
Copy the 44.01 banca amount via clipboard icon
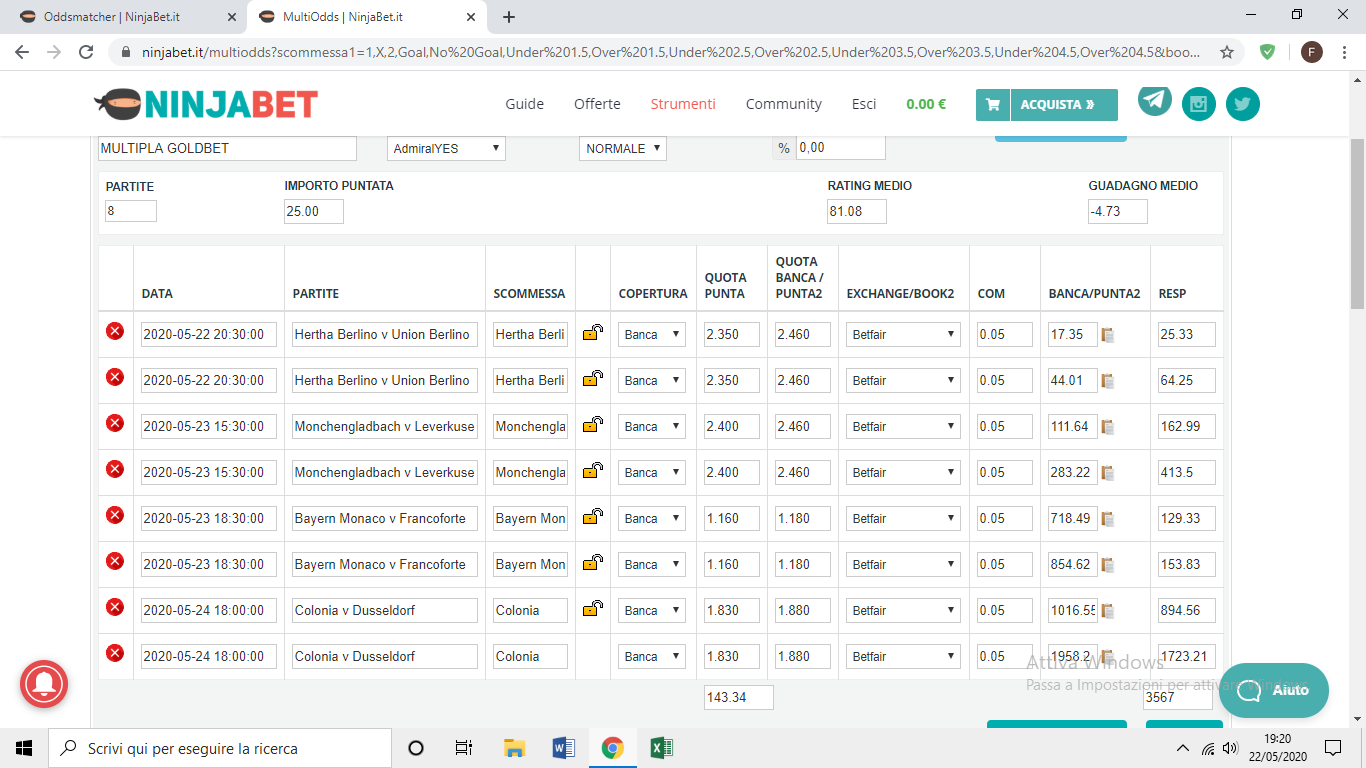(x=1107, y=381)
